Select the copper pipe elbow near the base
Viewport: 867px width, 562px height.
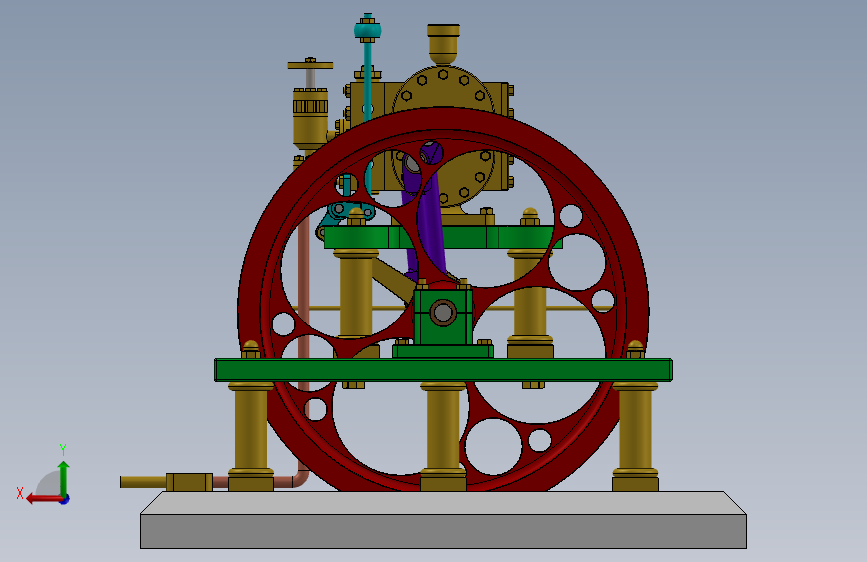(300, 478)
